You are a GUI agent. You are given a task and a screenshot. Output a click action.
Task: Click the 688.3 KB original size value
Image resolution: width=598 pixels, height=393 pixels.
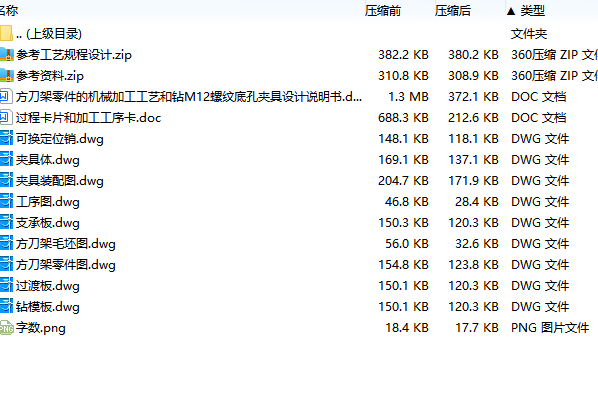[x=403, y=118]
